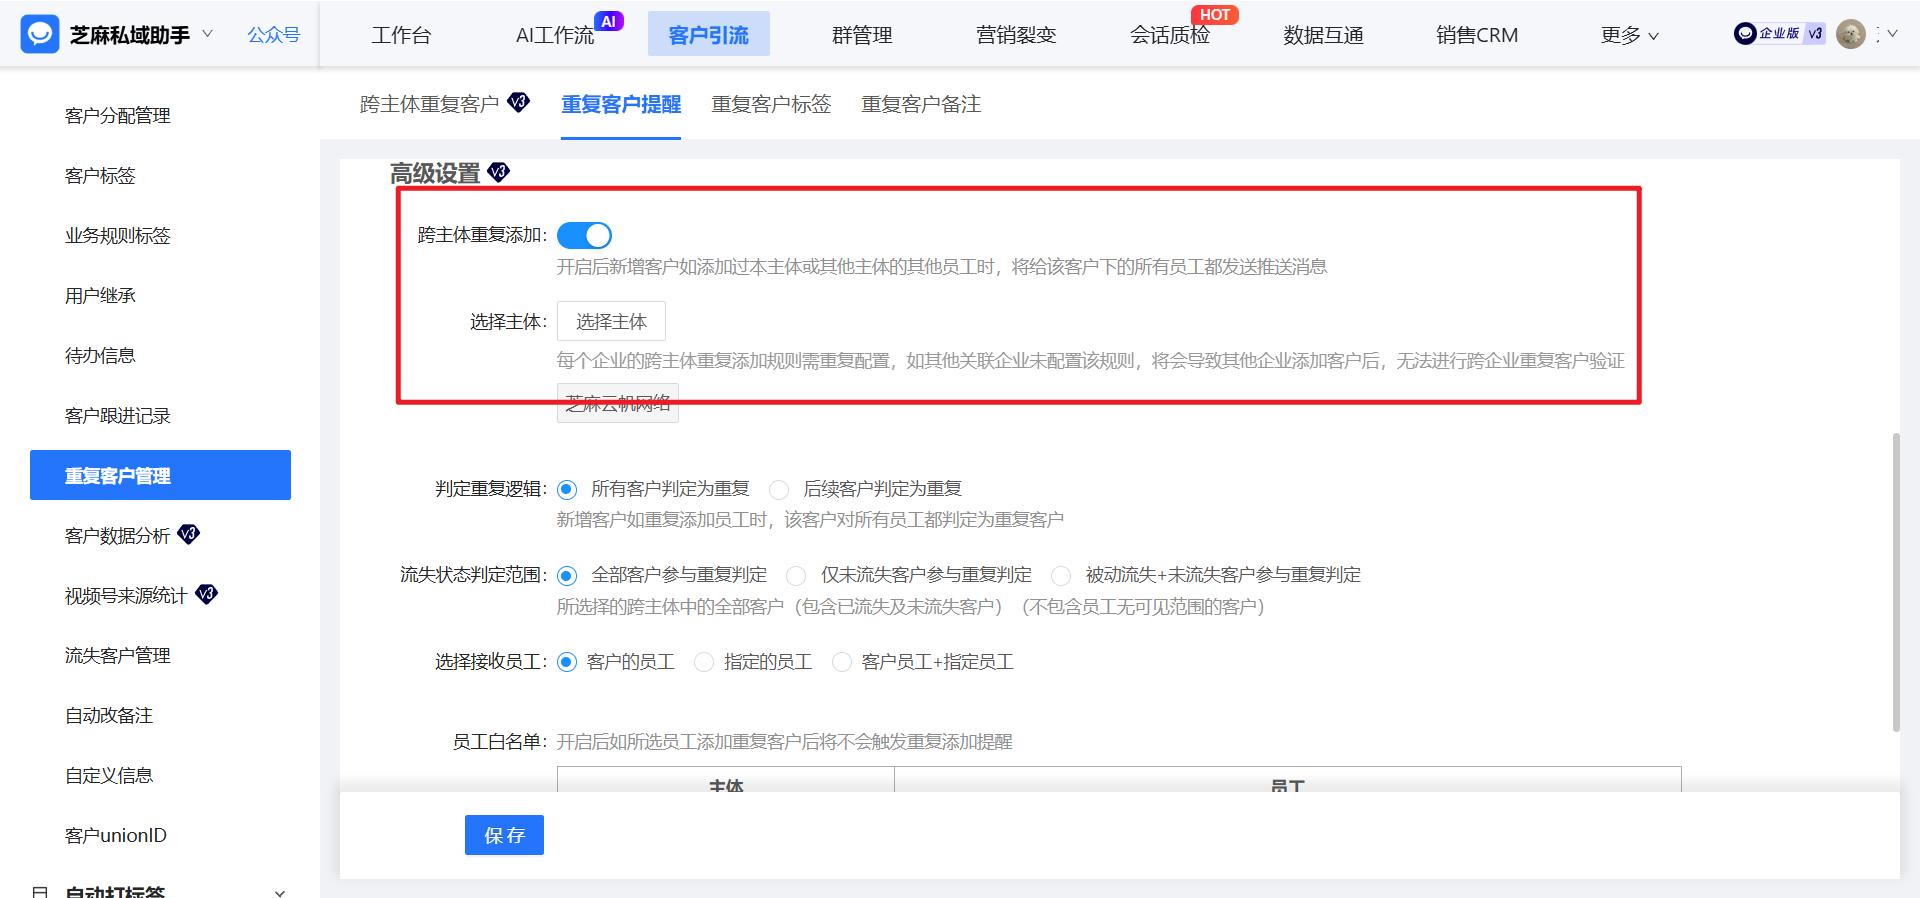Image resolution: width=1920 pixels, height=898 pixels.
Task: Click the AI badge on AI工作流
Action: point(609,21)
